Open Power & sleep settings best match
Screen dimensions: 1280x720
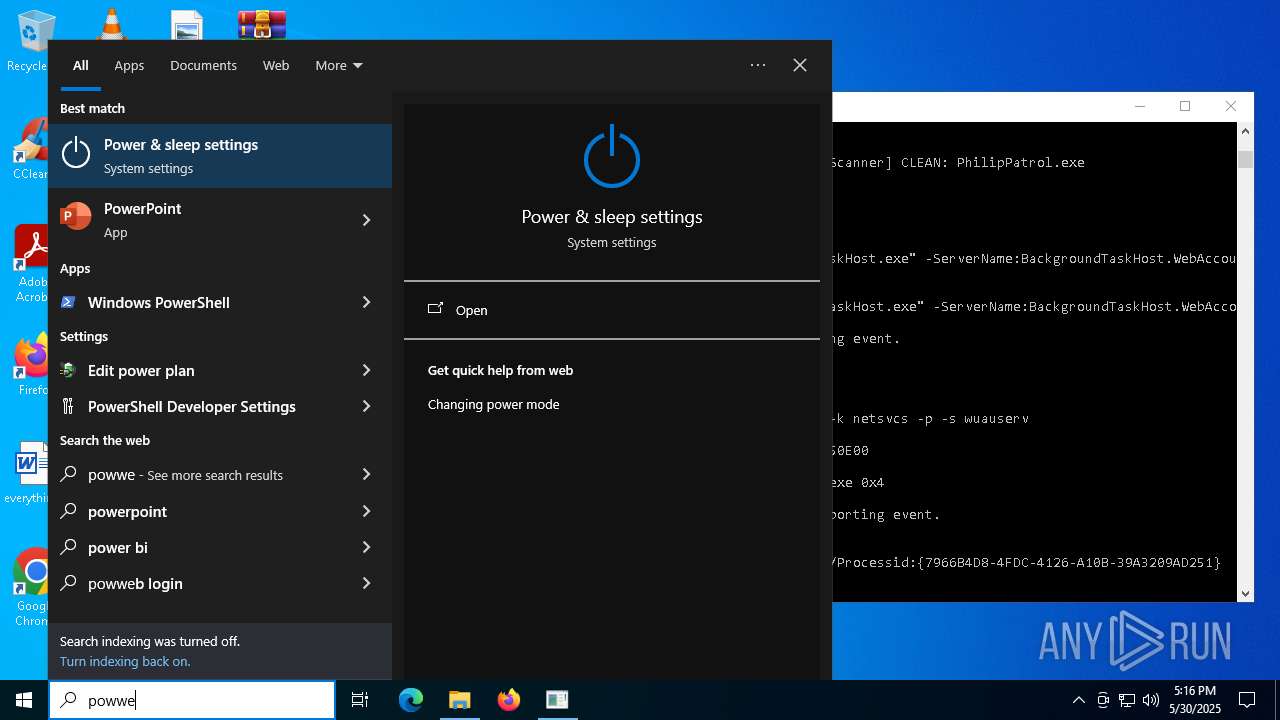coord(220,156)
